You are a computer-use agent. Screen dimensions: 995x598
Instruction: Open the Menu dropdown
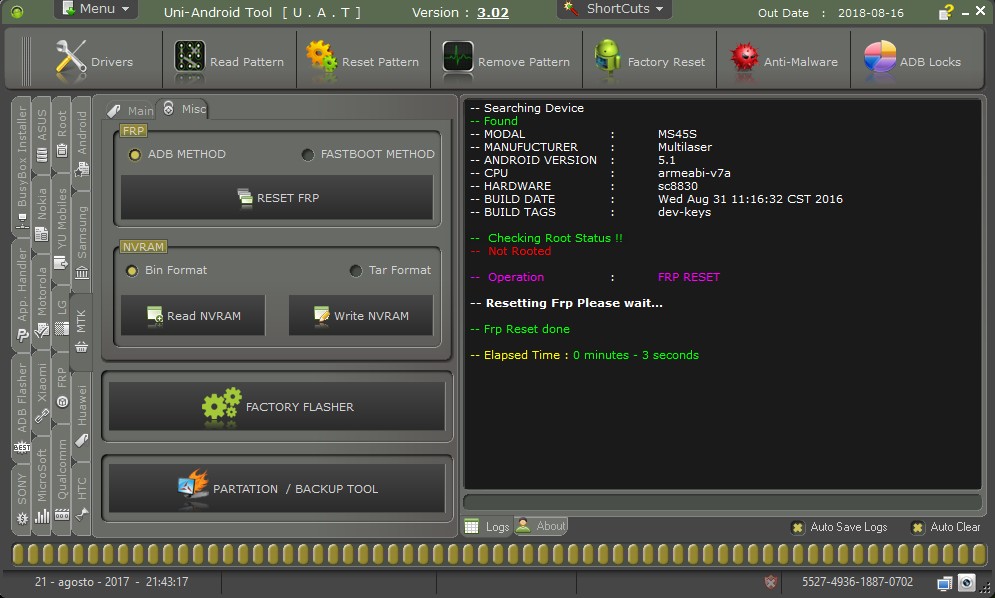click(x=96, y=9)
